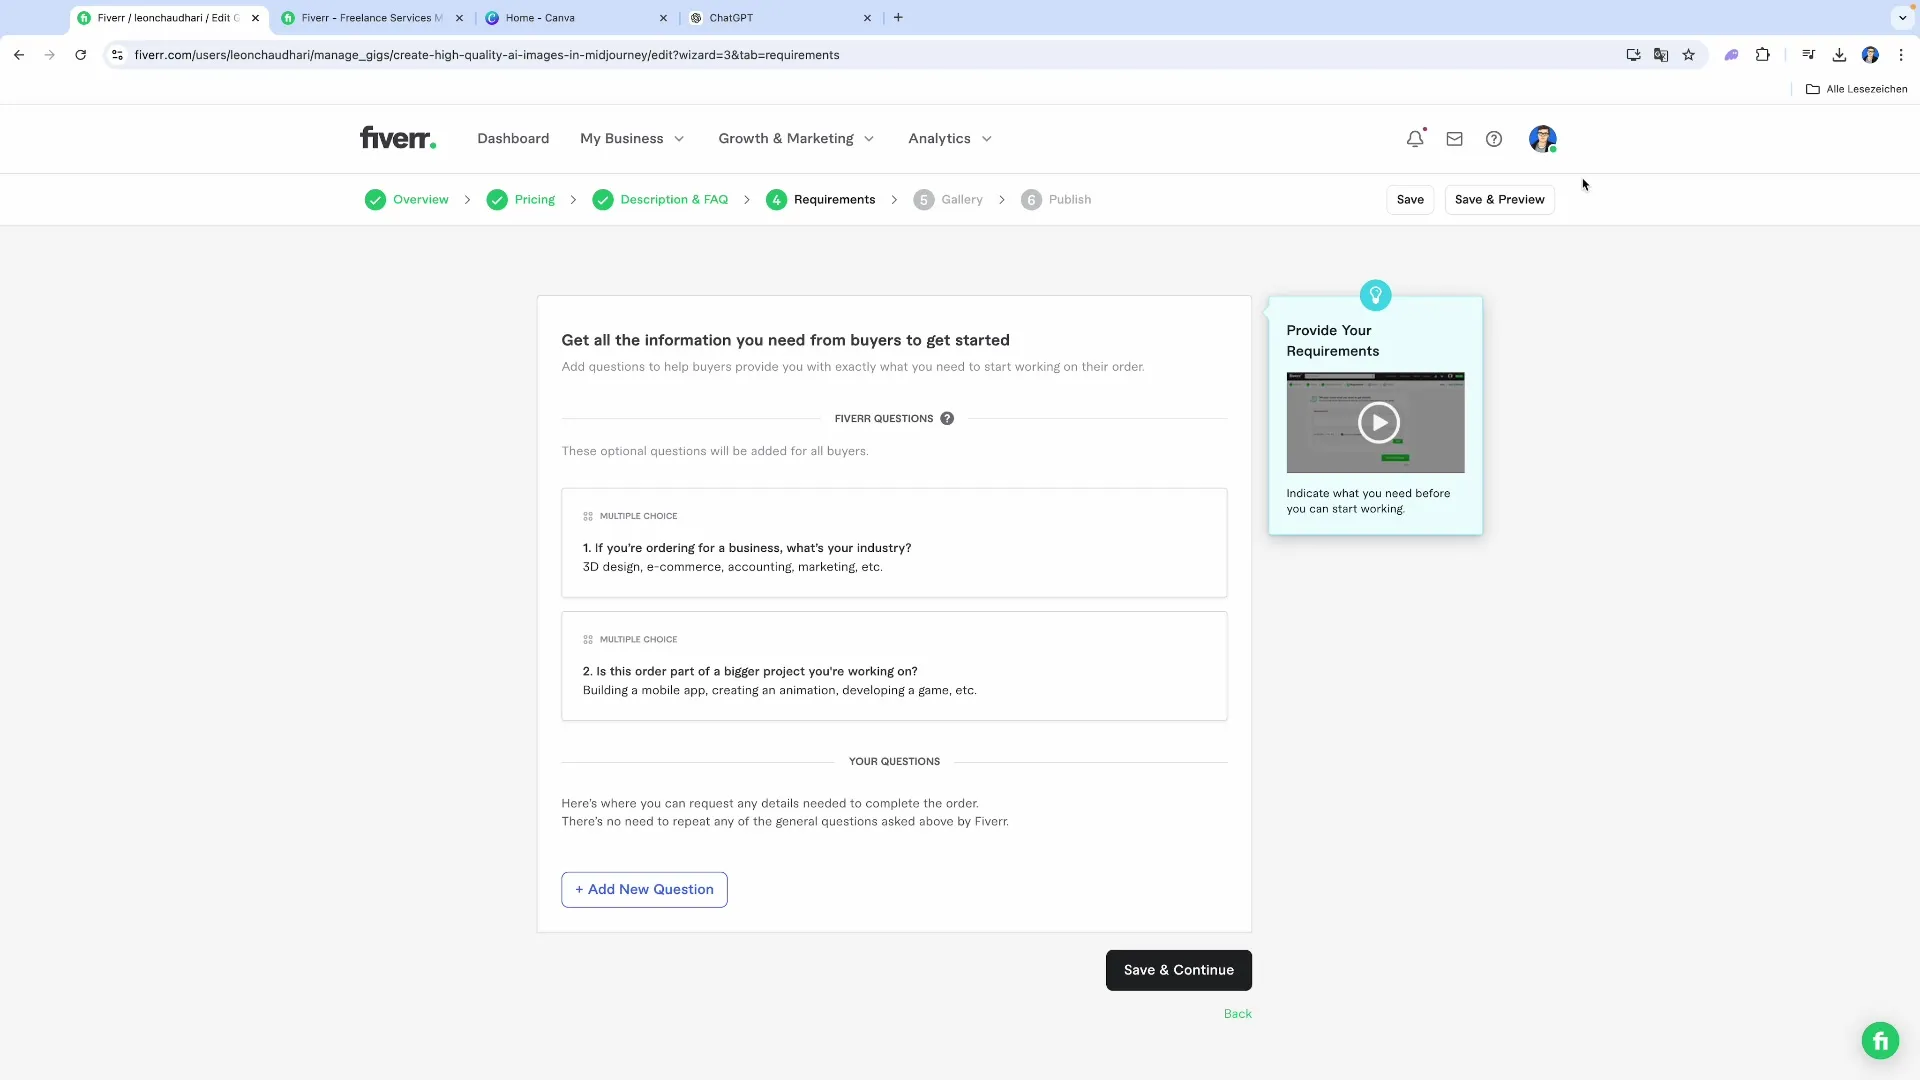Viewport: 1920px width, 1080px height.
Task: Click the Save & Continue button
Action: (x=1178, y=970)
